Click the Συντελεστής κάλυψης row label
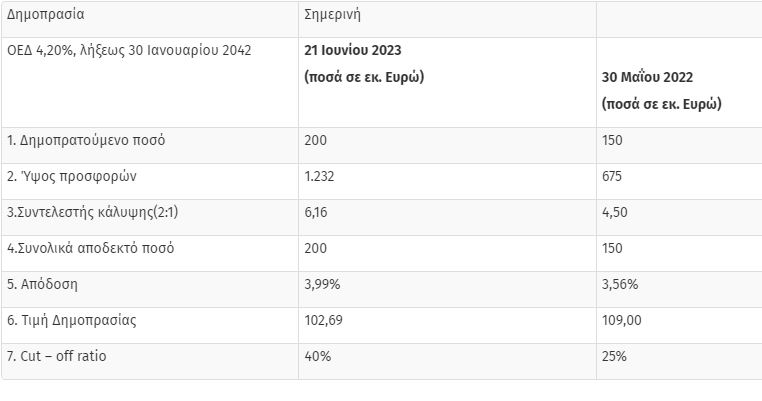The image size is (762, 401). 92,212
